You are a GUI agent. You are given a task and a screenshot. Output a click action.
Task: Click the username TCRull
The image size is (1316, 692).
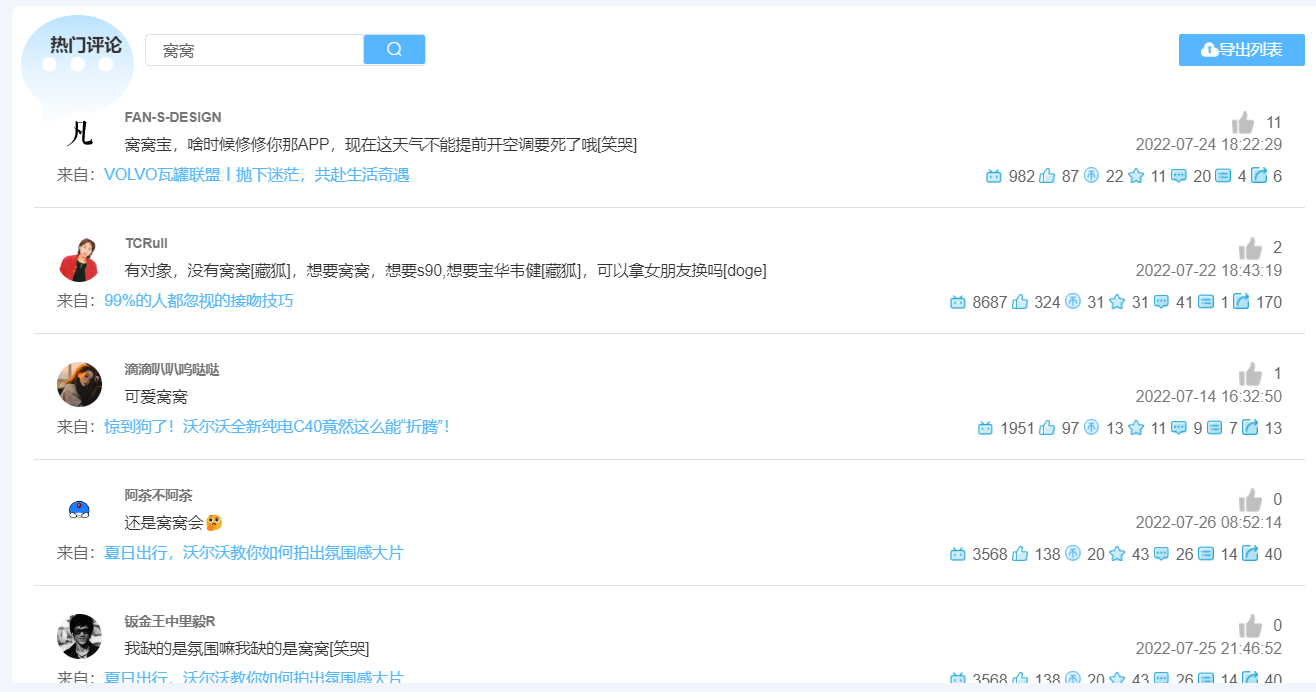pyautogui.click(x=146, y=243)
